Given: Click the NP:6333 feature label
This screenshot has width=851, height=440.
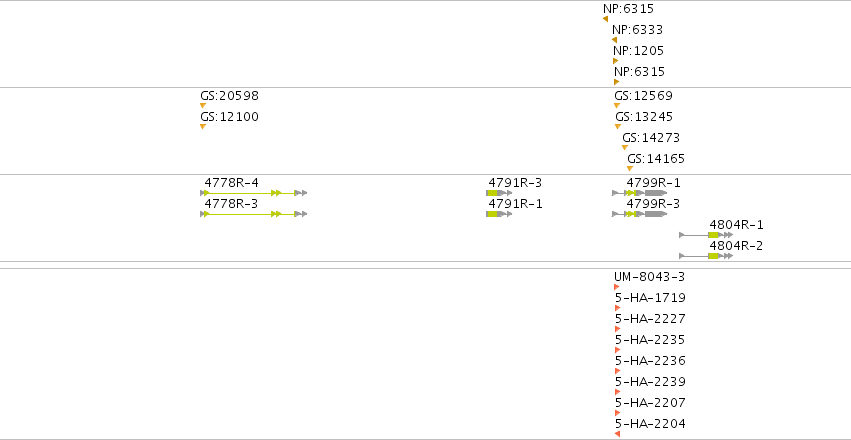Looking at the screenshot, I should pyautogui.click(x=637, y=30).
